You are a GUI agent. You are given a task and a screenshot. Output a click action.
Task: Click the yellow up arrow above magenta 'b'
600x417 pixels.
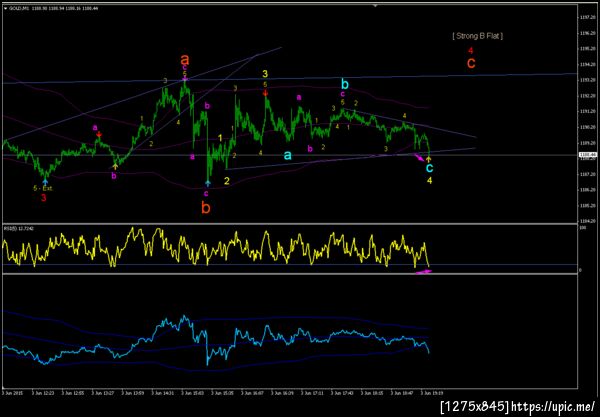click(x=115, y=166)
